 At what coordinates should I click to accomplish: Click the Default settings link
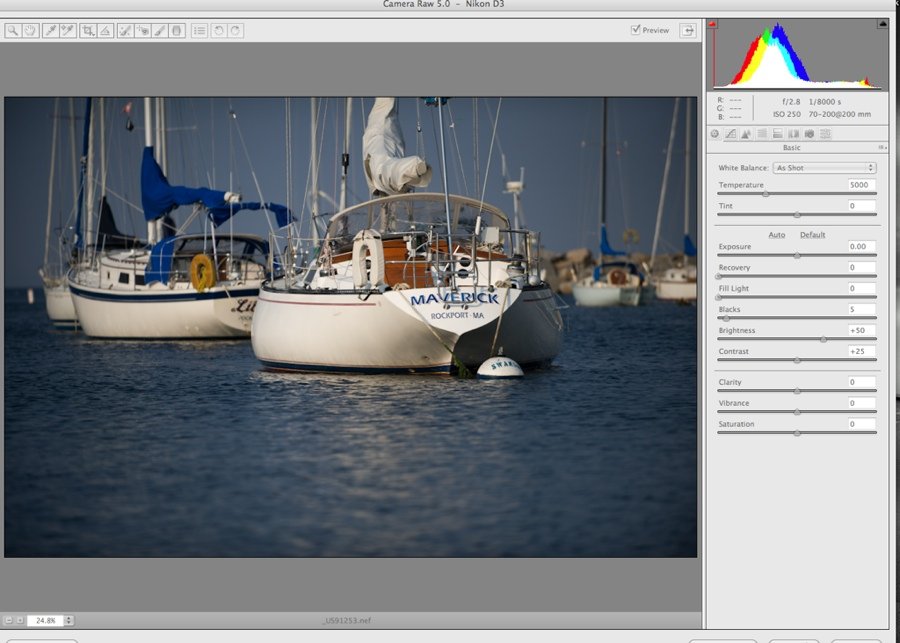click(x=812, y=235)
